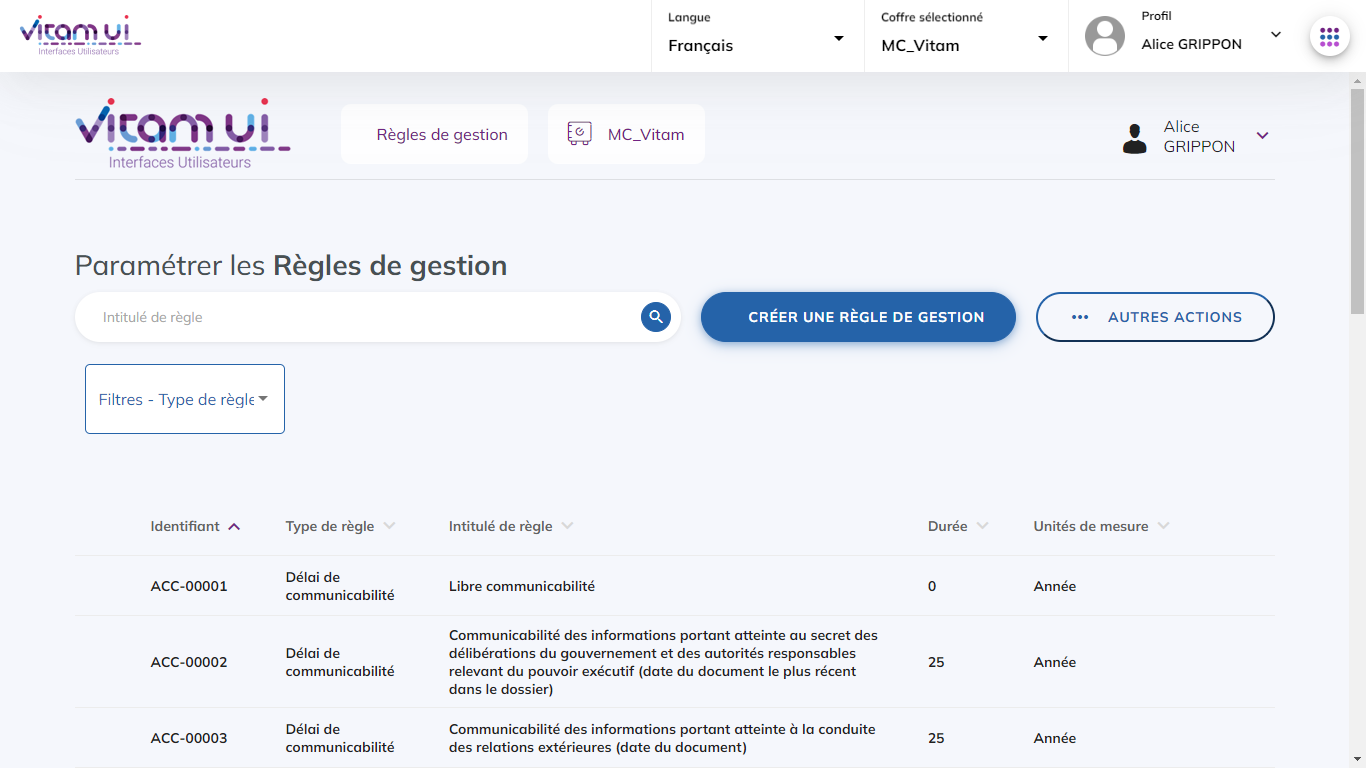Click the Vitam UI logo in top bar
Viewport: 1366px width, 768px height.
point(80,35)
